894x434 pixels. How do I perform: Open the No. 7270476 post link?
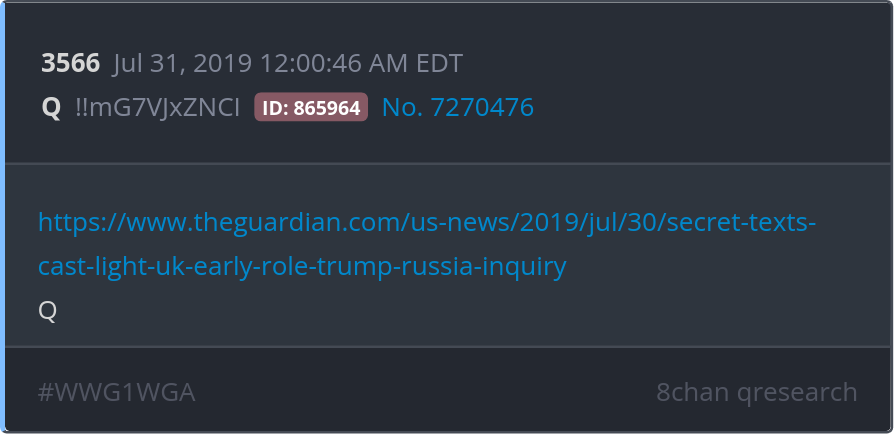point(458,107)
